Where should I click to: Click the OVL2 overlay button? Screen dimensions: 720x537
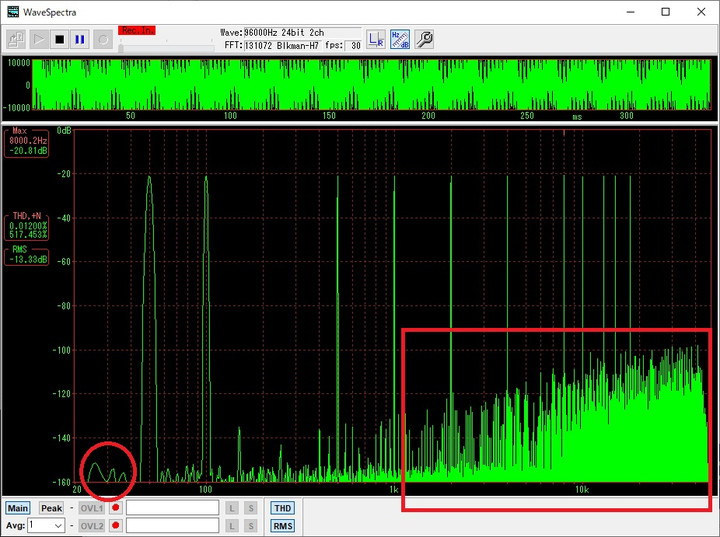point(92,526)
